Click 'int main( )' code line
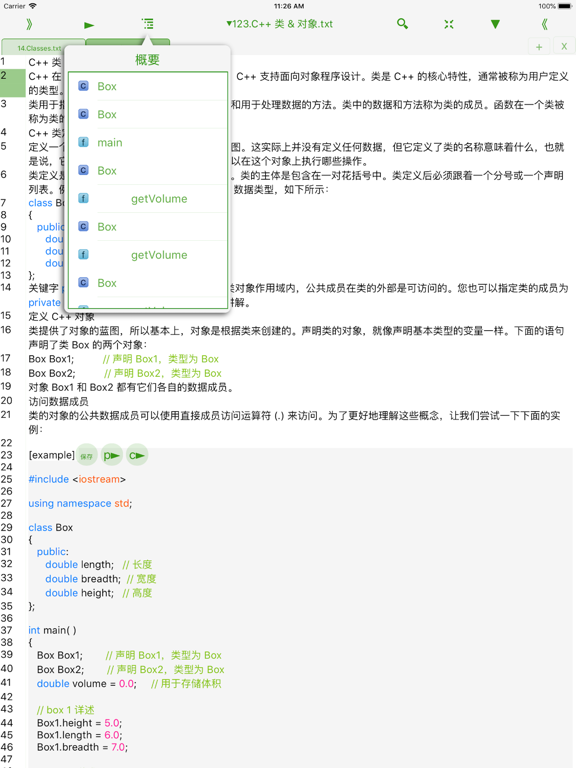The height and width of the screenshot is (768, 576). pyautogui.click(x=52, y=630)
